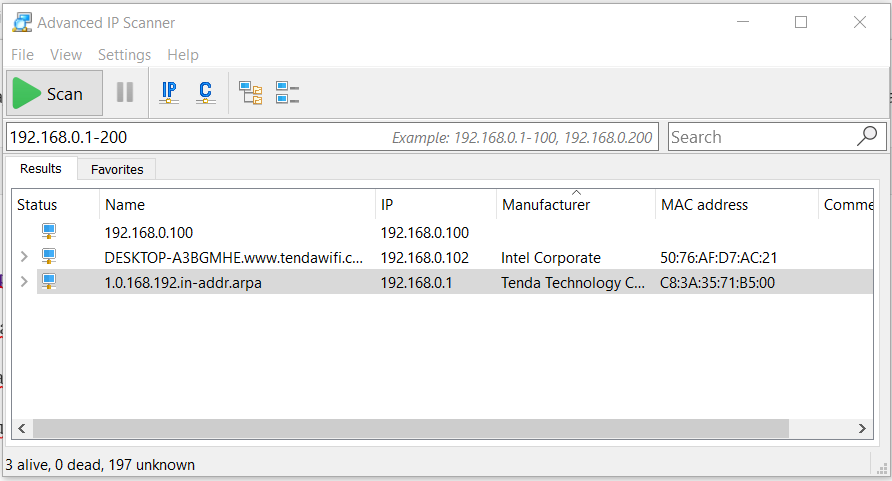The image size is (892, 481).
Task: Expand the DESKTOP-A3BGMHE device row
Action: 24,257
